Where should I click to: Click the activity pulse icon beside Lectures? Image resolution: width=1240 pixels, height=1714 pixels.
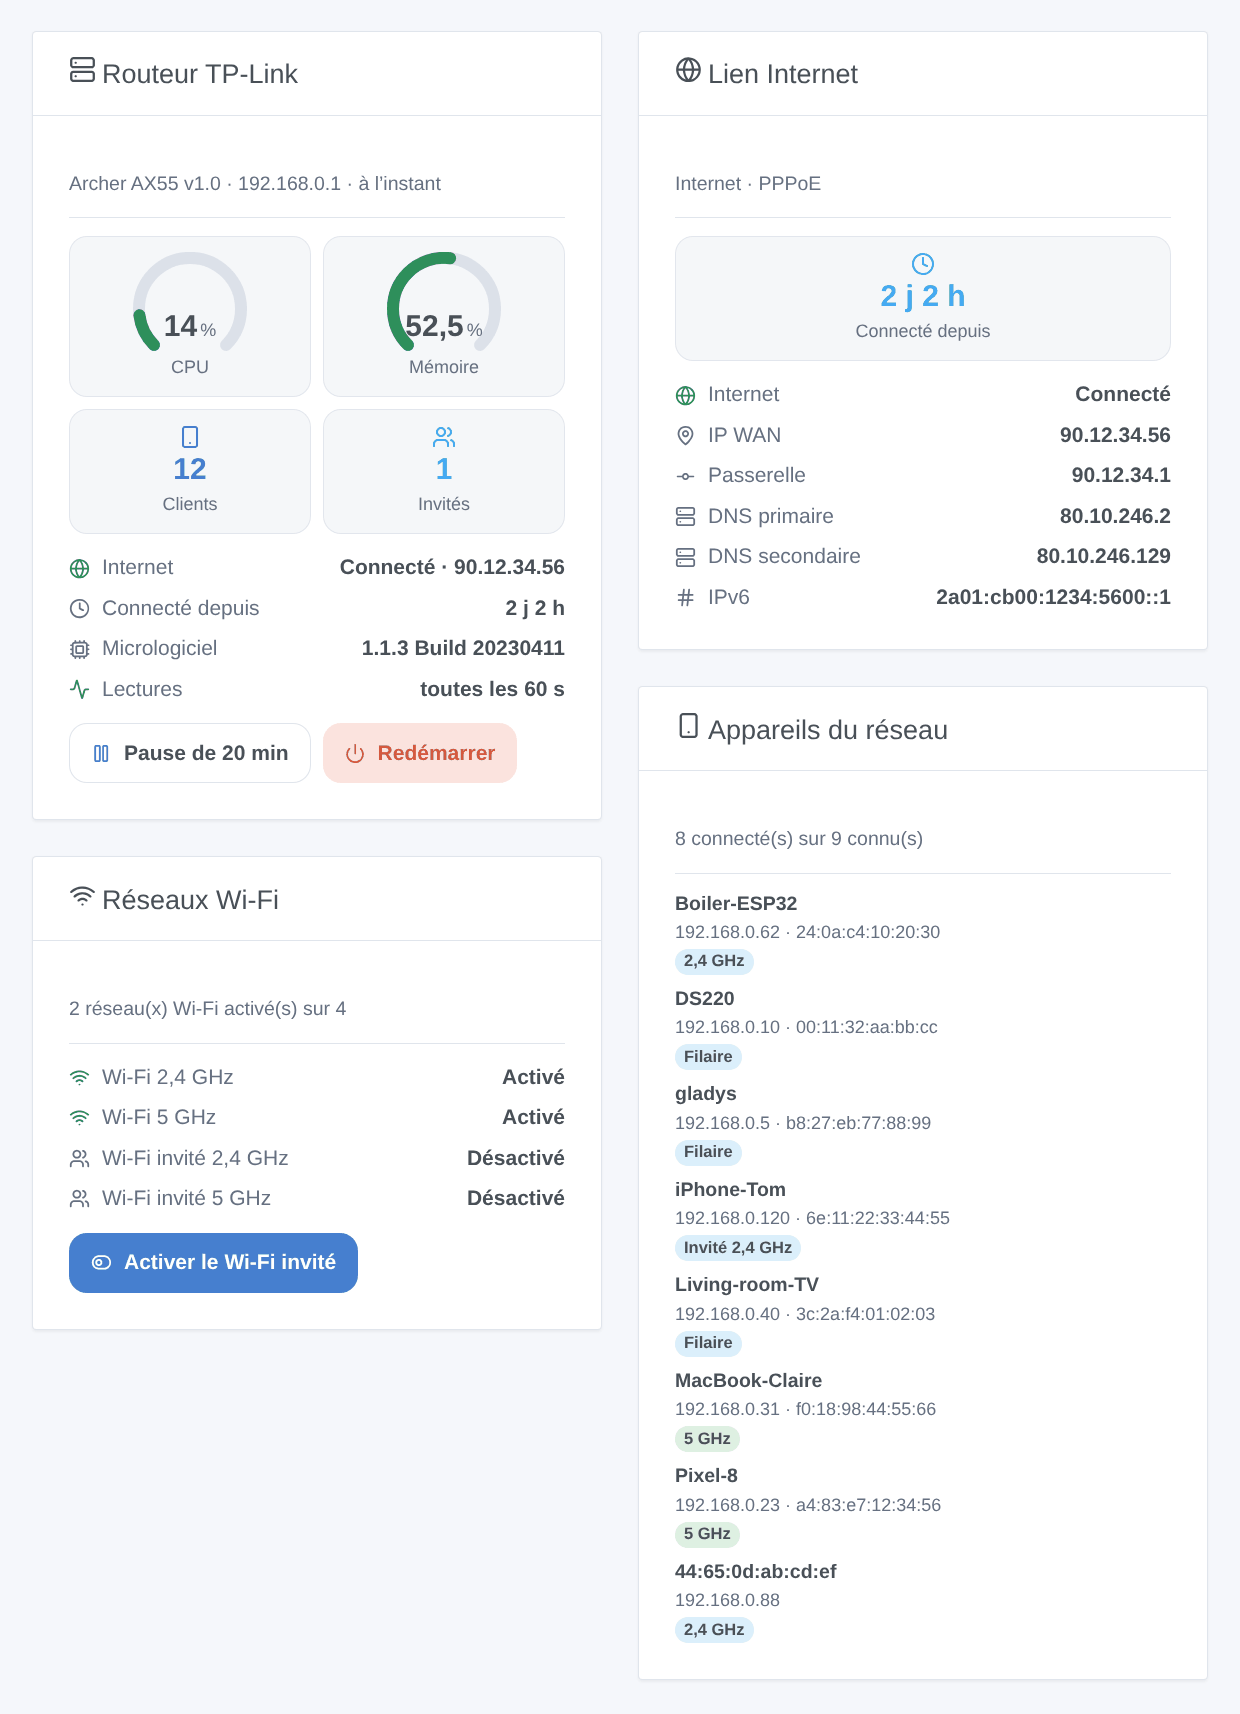[80, 690]
